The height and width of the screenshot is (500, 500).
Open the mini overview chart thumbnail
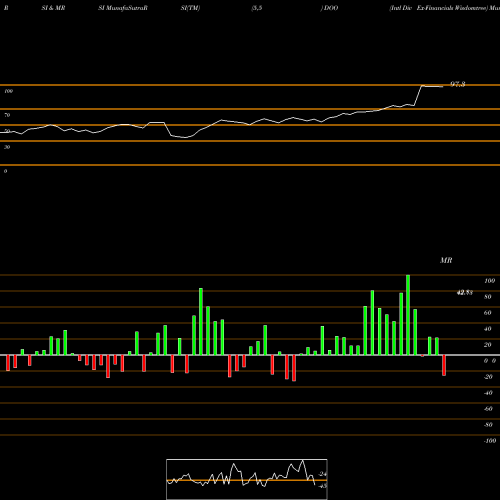point(247,479)
